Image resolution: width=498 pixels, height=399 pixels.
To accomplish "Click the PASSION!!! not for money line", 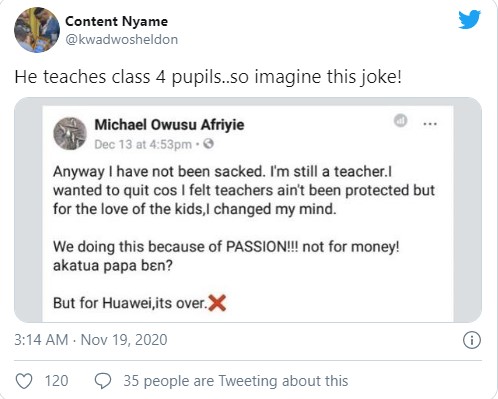I will tap(226, 247).
